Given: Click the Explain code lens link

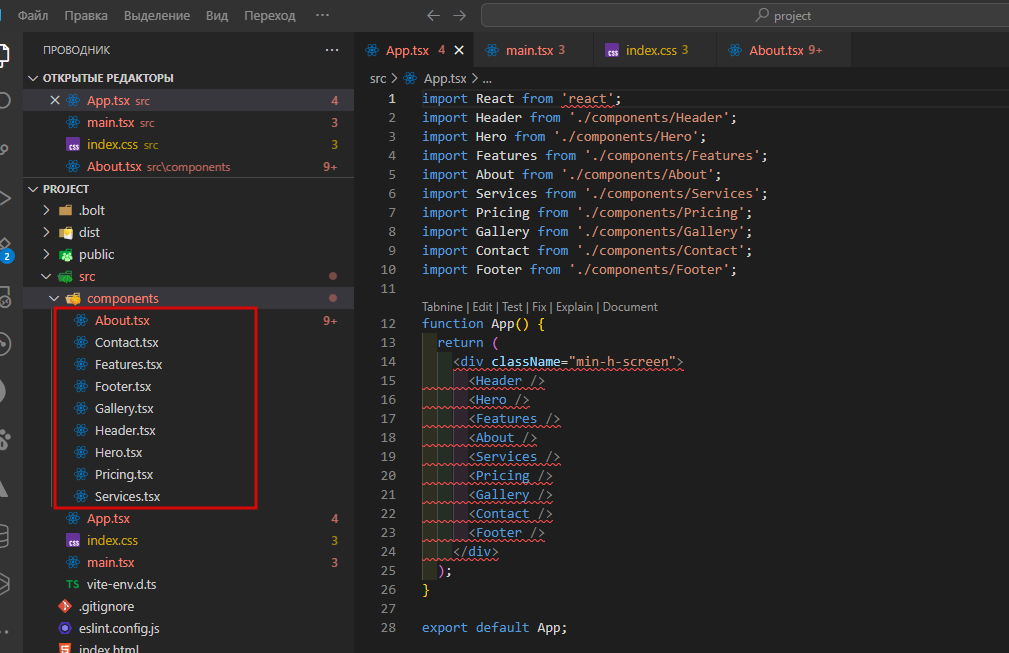Looking at the screenshot, I should (x=574, y=307).
